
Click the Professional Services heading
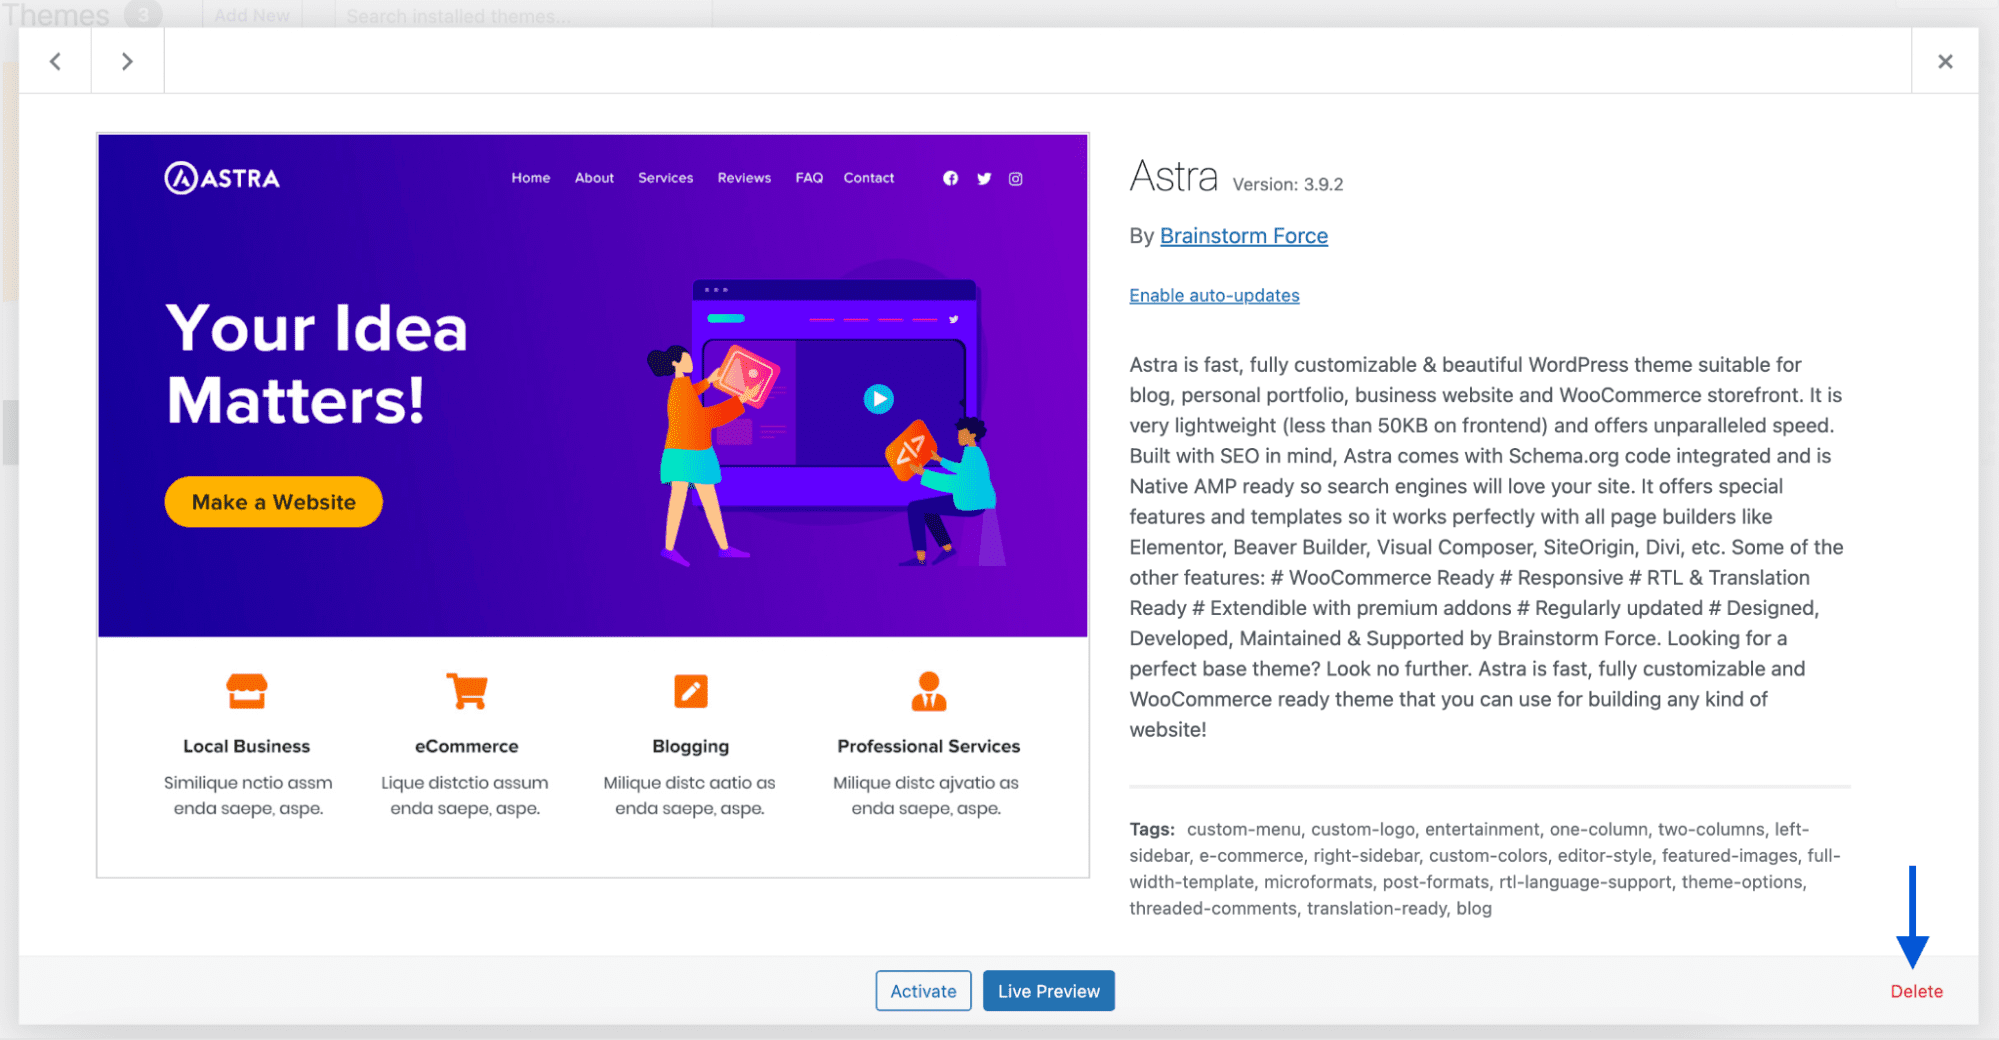tap(929, 746)
